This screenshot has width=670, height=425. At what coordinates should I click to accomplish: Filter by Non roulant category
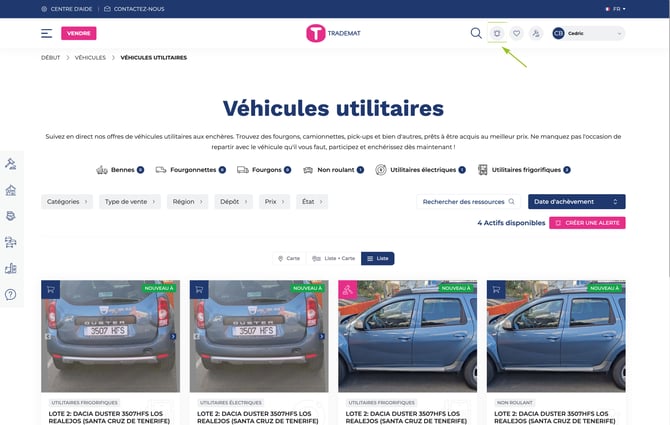[x=333, y=170]
